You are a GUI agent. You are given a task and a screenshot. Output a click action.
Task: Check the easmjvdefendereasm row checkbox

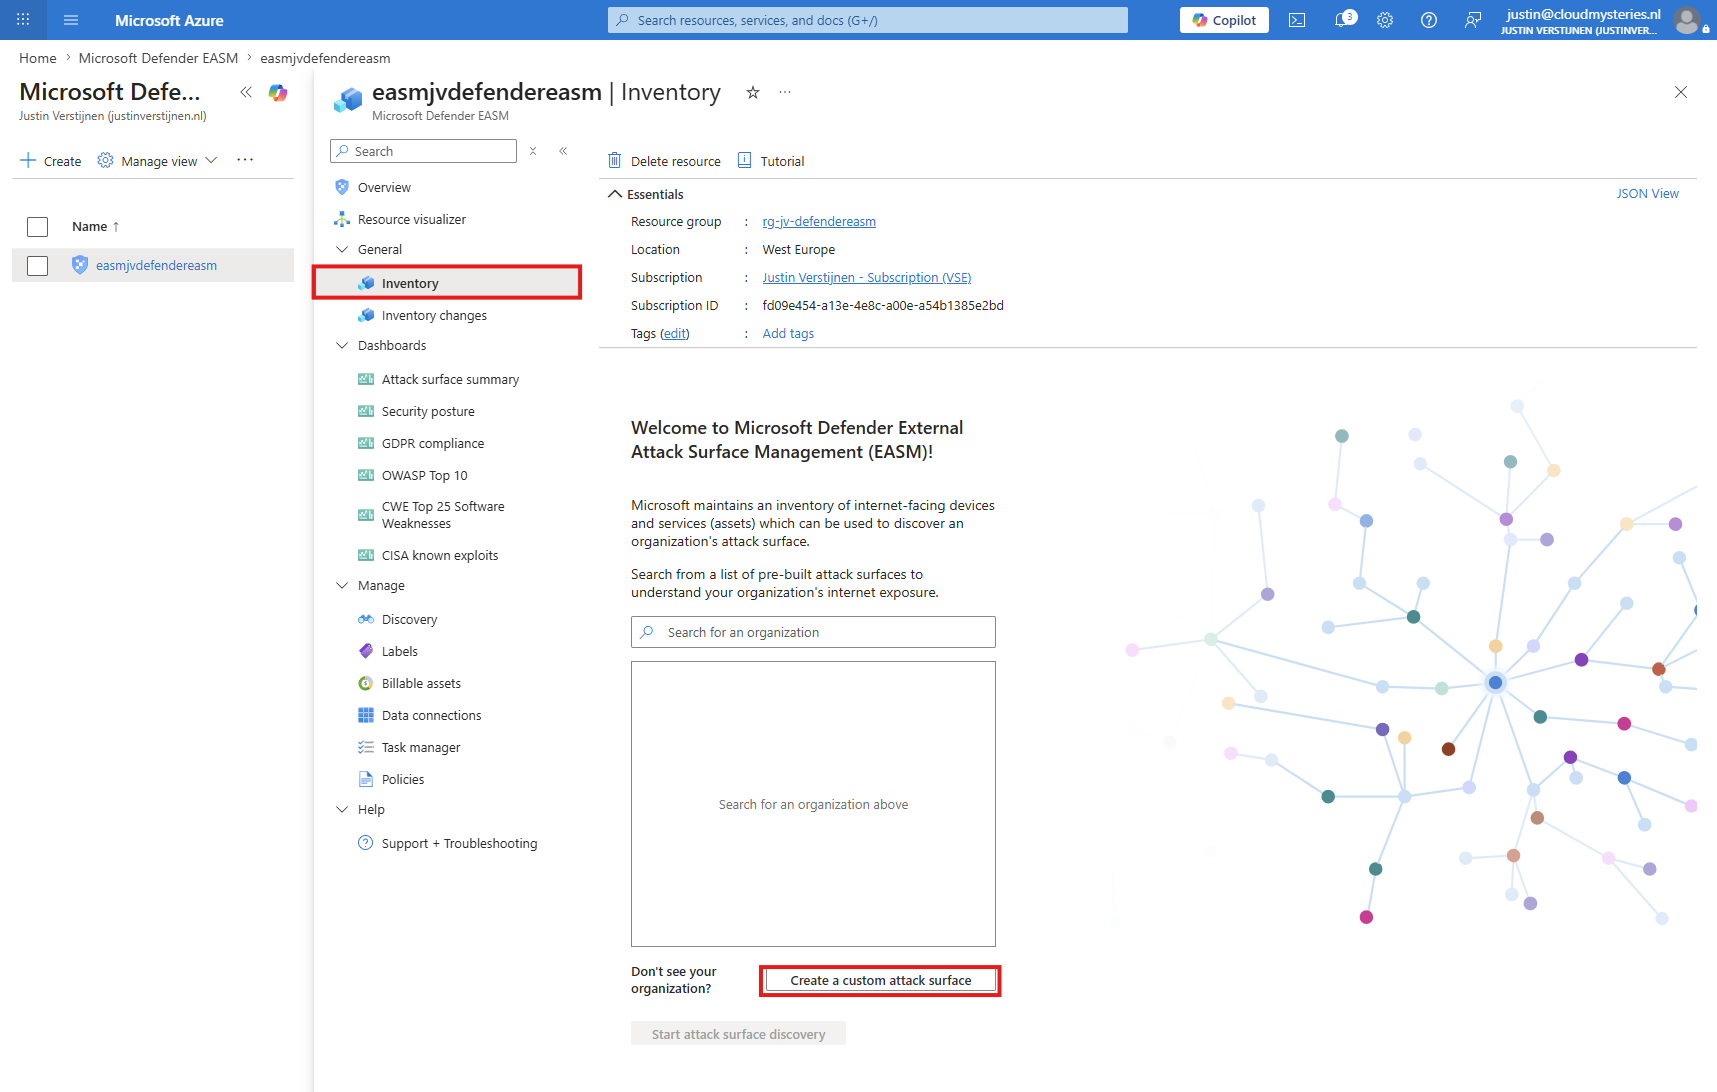click(x=38, y=266)
